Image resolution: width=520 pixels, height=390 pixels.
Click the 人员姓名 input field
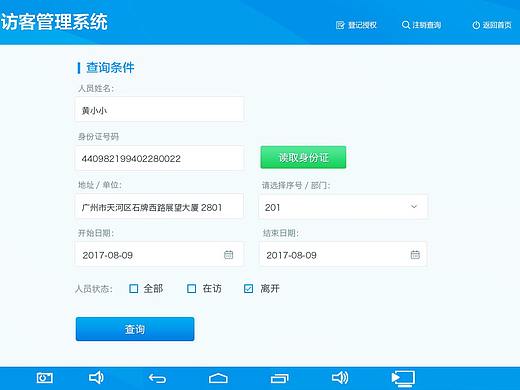coord(159,110)
